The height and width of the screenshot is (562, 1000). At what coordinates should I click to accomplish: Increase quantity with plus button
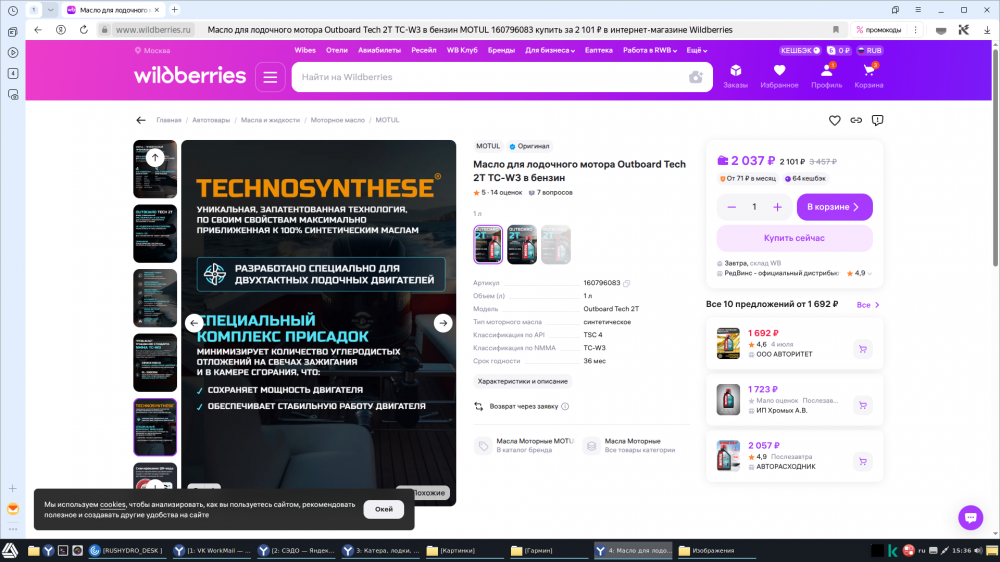click(x=777, y=207)
